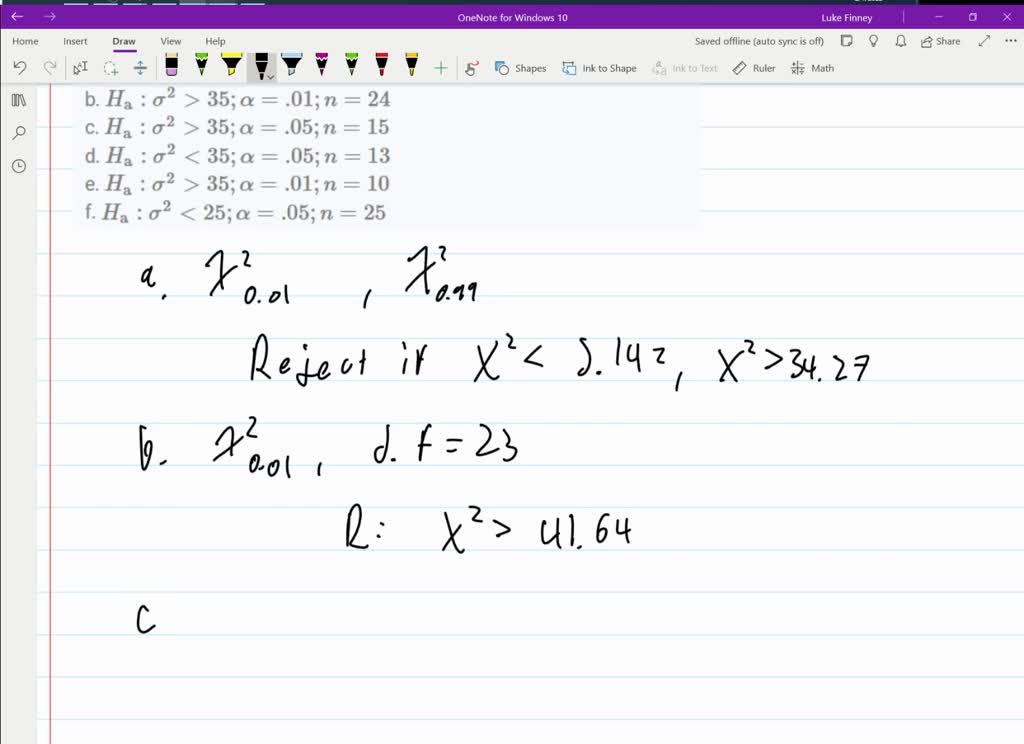Image resolution: width=1024 pixels, height=744 pixels.
Task: Expand the selected pen's options chevron
Action: click(271, 76)
